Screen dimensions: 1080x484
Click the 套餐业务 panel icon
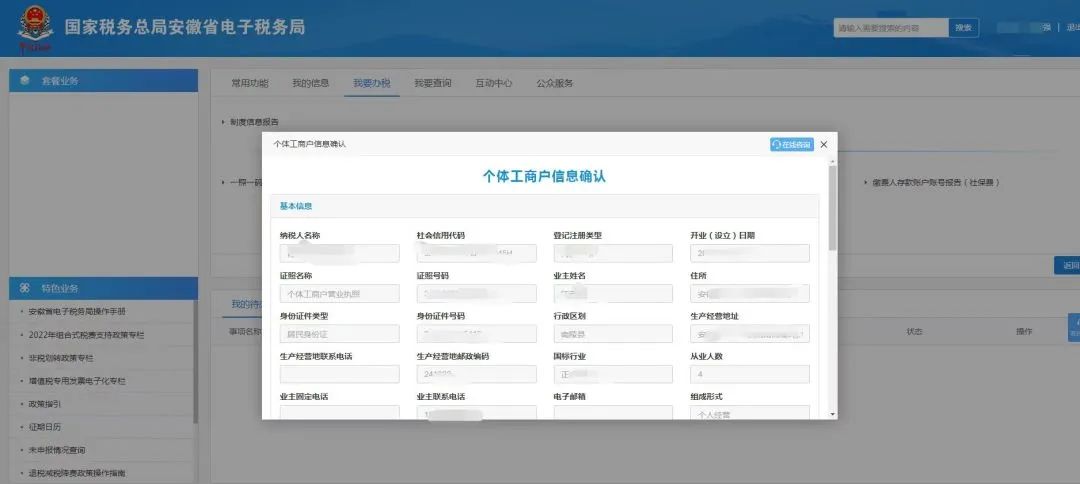coord(24,80)
